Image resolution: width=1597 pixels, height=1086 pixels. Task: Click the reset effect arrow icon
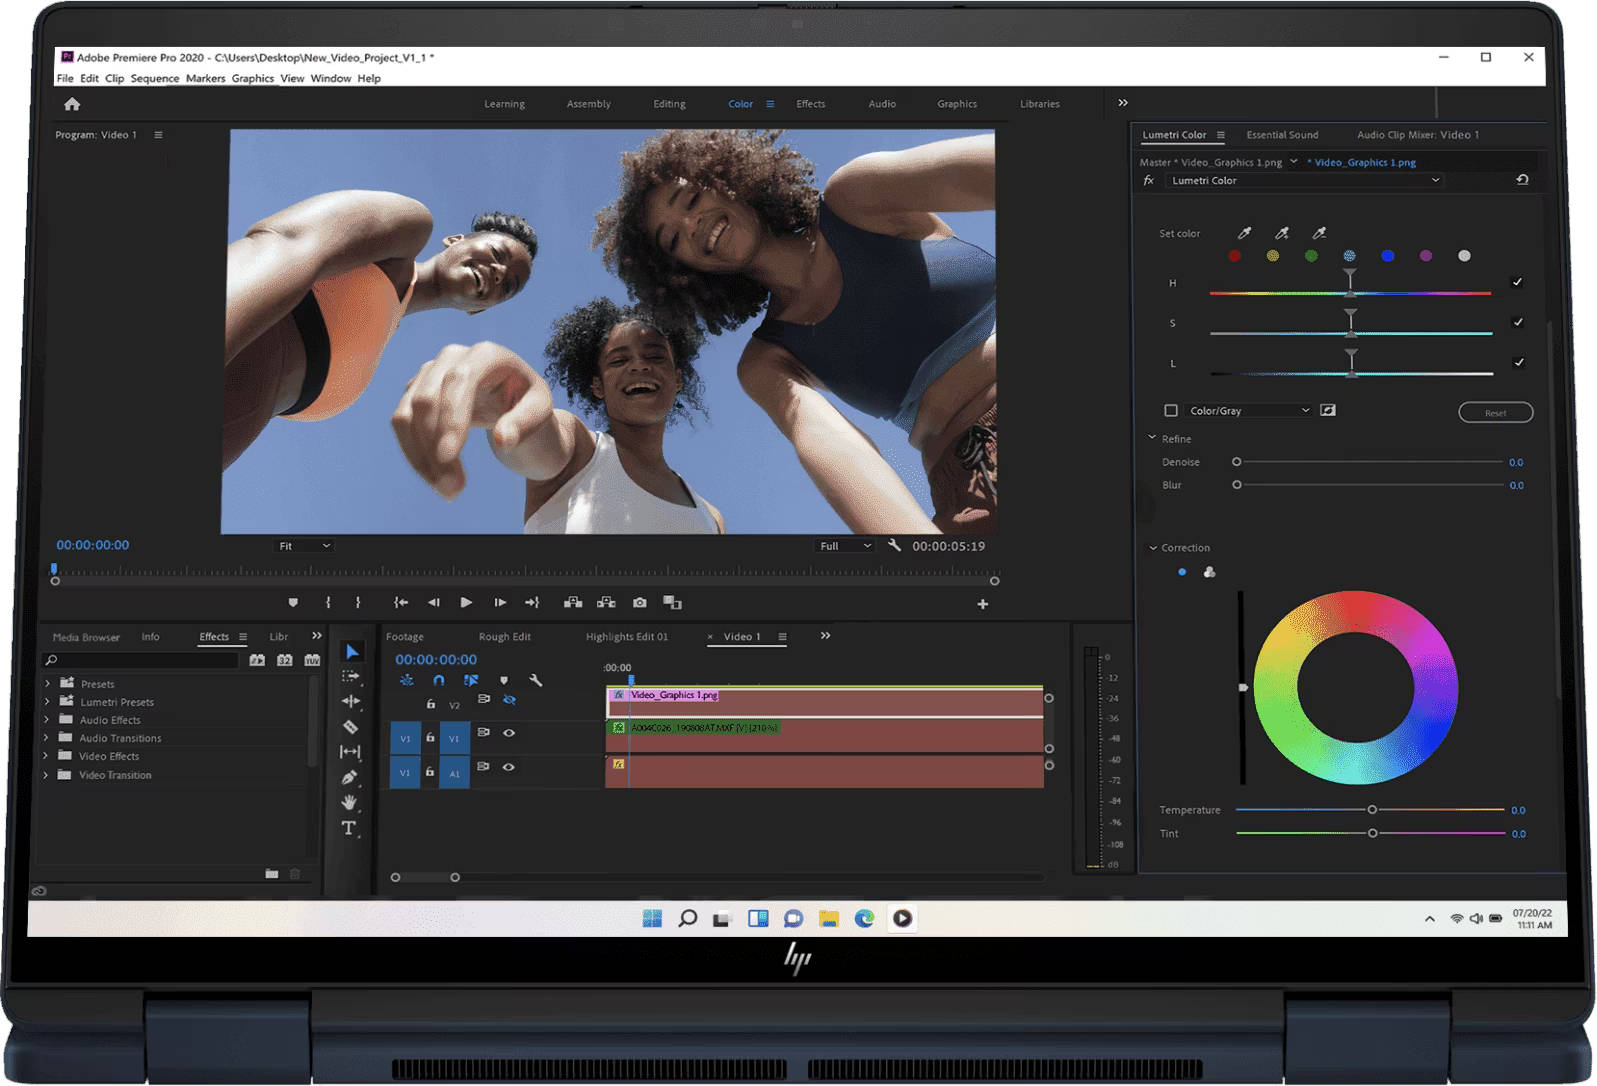tap(1522, 180)
